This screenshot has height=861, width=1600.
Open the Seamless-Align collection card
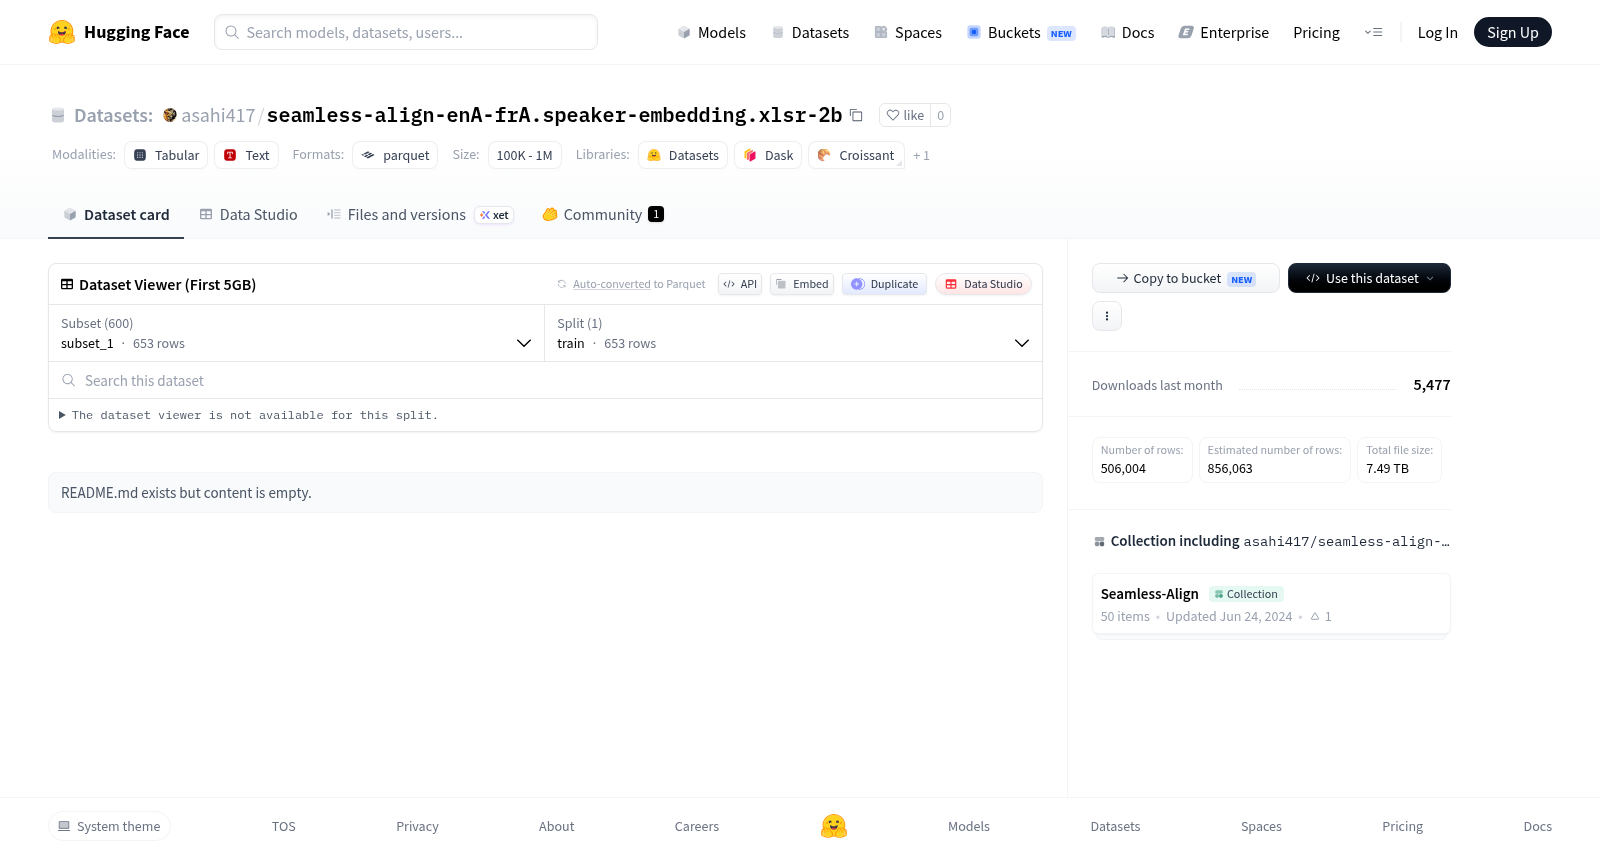coord(1271,604)
